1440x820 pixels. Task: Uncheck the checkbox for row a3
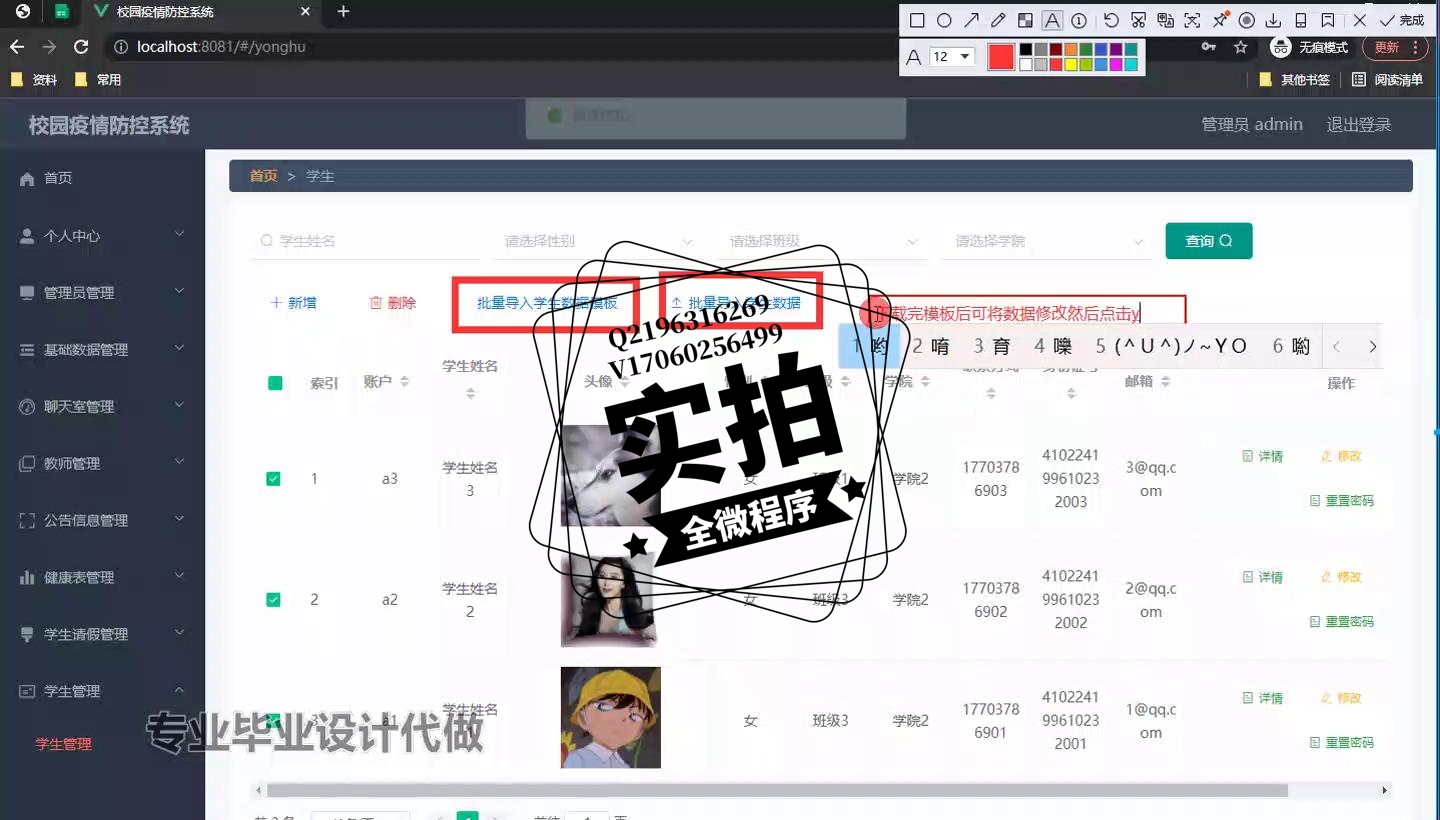[273, 479]
